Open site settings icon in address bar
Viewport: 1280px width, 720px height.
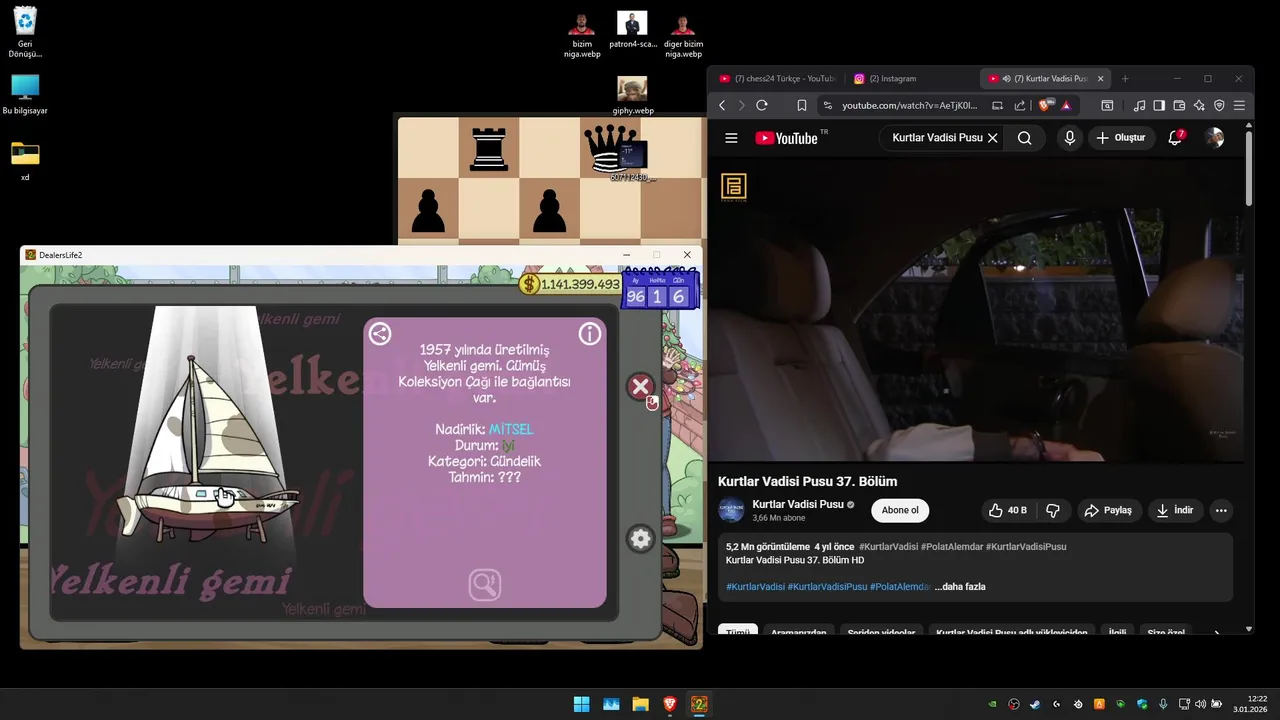(827, 105)
